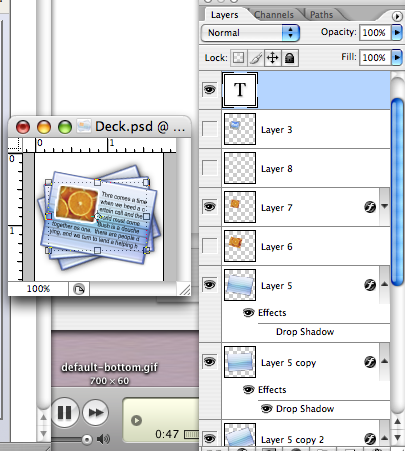Select the text layer T thumbnail
The width and height of the screenshot is (405, 451).
click(x=240, y=90)
